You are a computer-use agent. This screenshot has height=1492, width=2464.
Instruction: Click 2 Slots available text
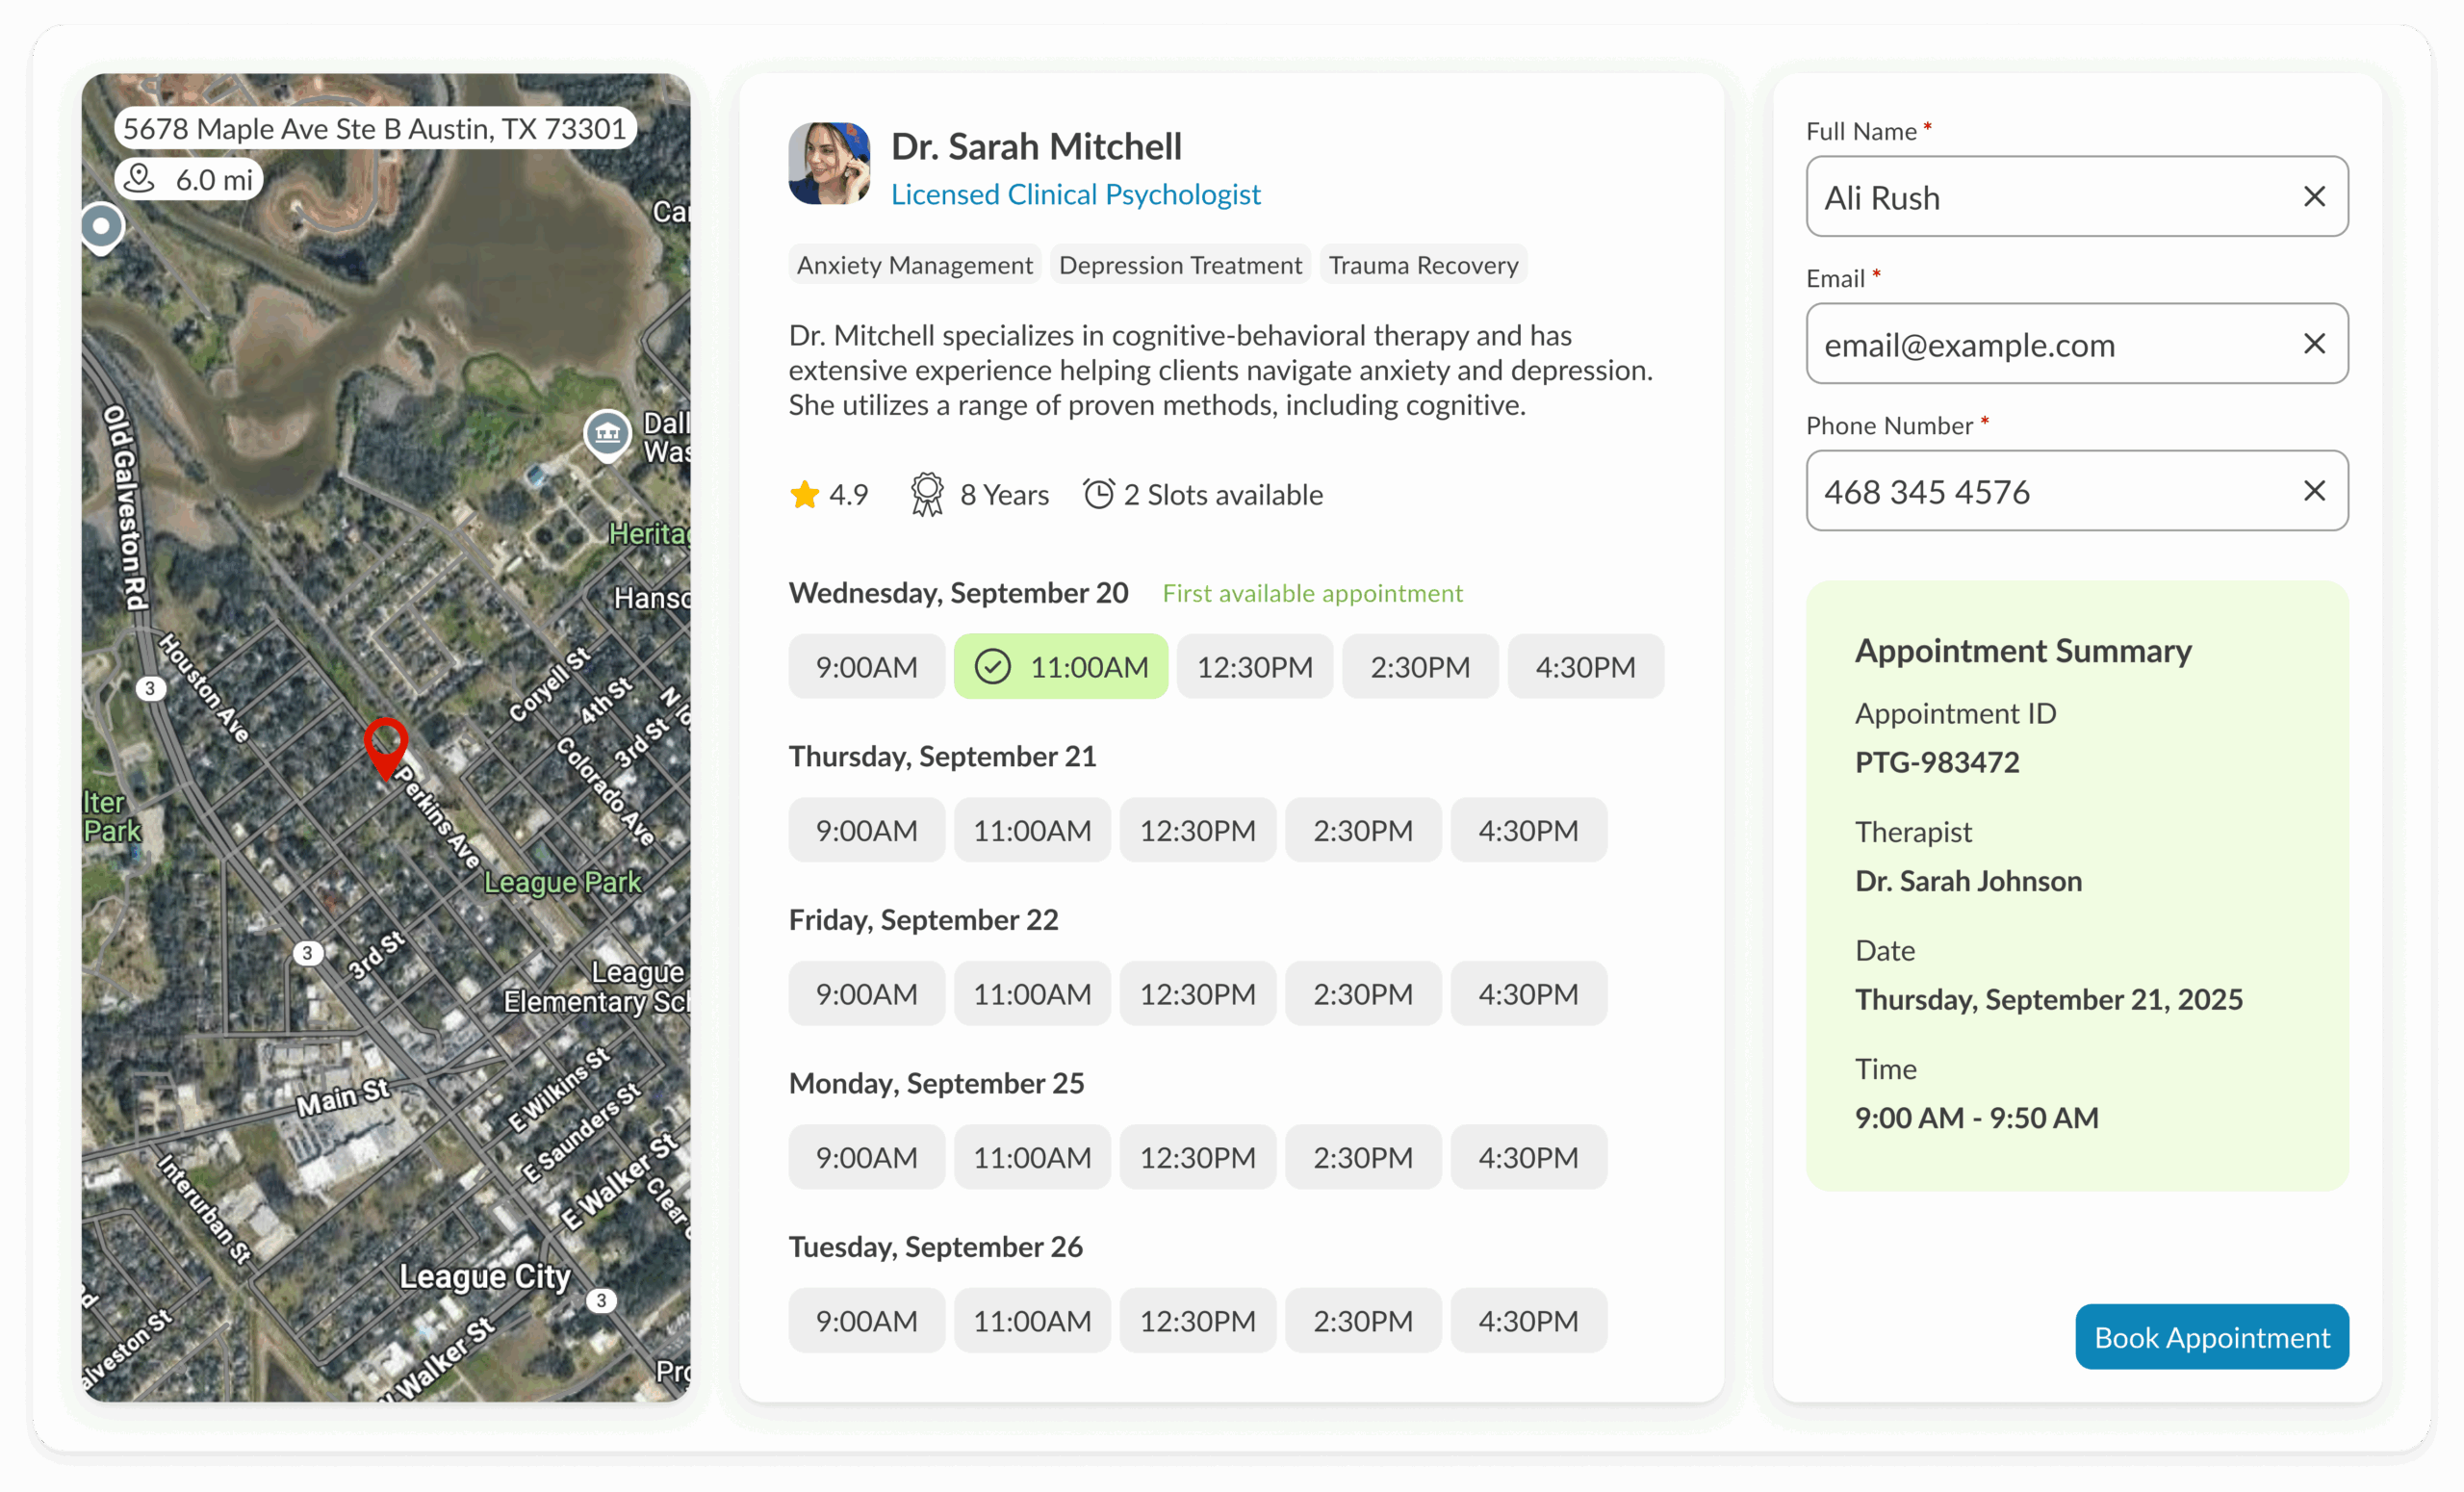coord(1223,494)
